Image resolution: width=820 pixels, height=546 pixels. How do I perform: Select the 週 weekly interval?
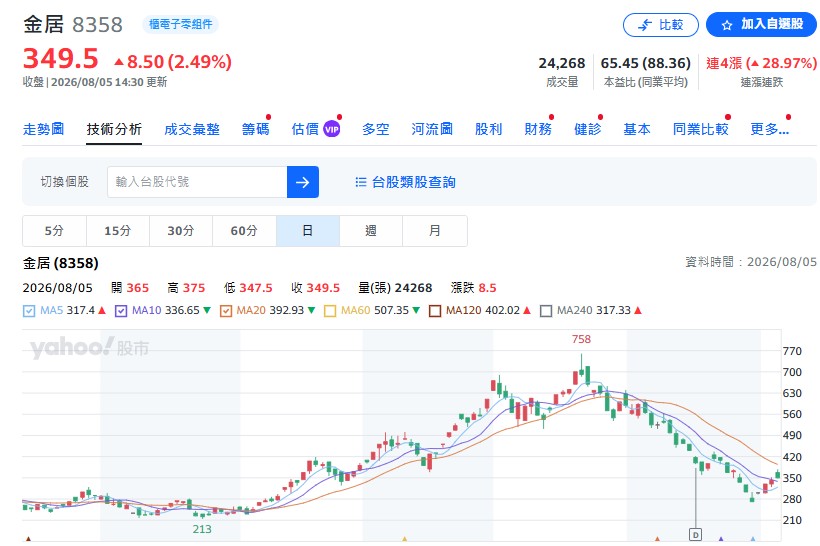point(371,231)
